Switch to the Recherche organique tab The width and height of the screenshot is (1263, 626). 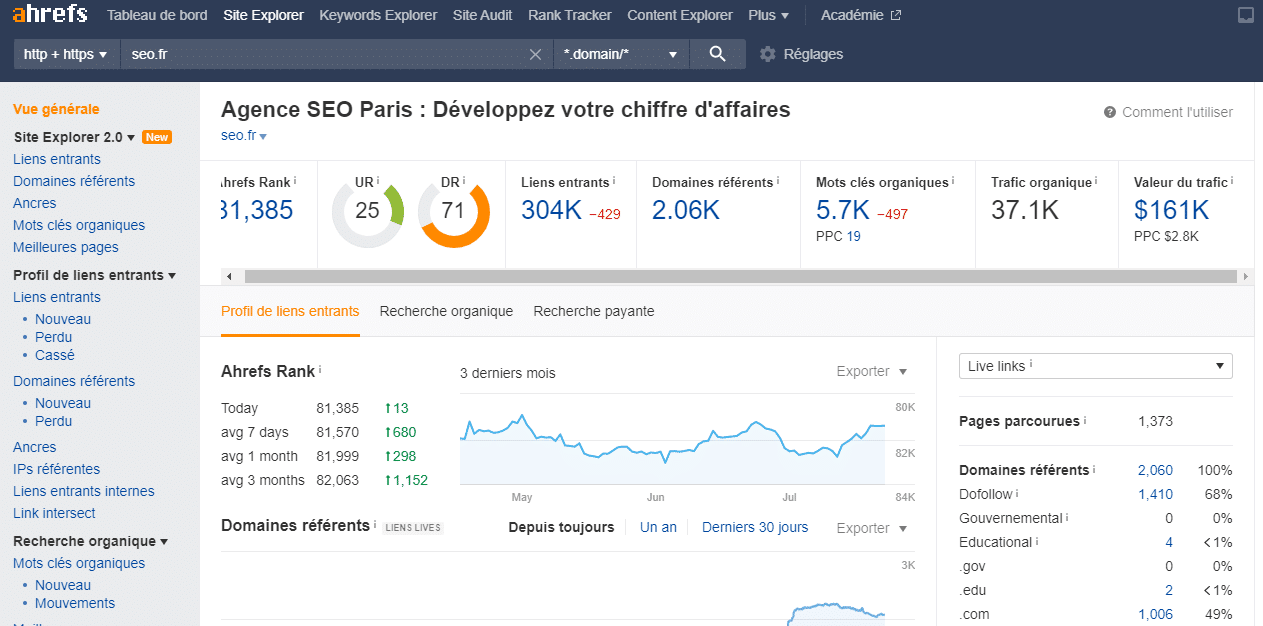point(446,311)
